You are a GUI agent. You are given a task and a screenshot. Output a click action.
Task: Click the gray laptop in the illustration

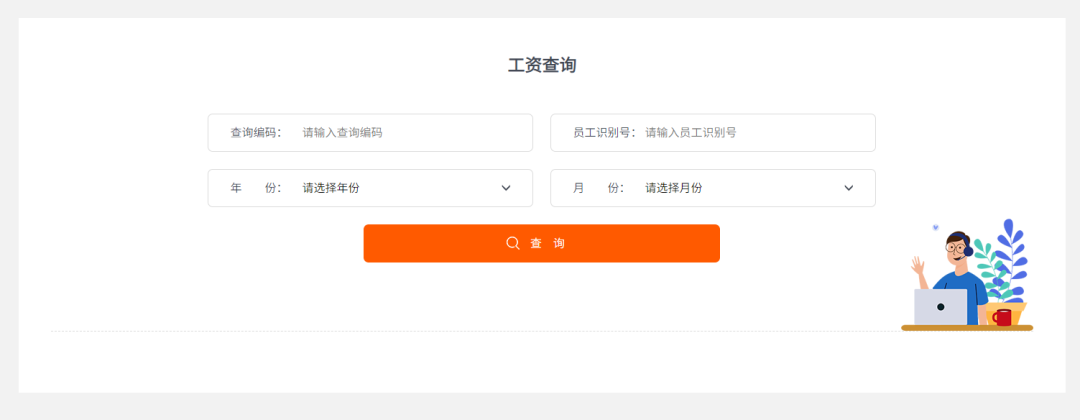pos(940,307)
